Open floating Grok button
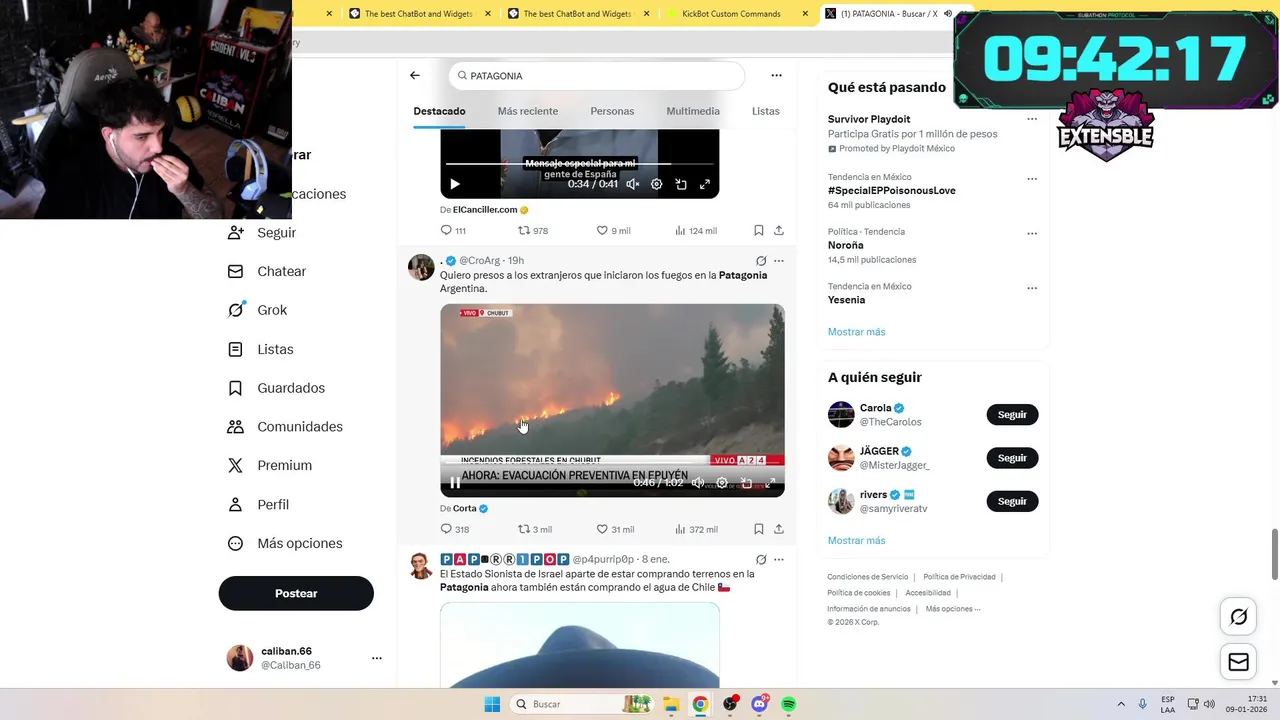The width and height of the screenshot is (1280, 720). point(1238,617)
